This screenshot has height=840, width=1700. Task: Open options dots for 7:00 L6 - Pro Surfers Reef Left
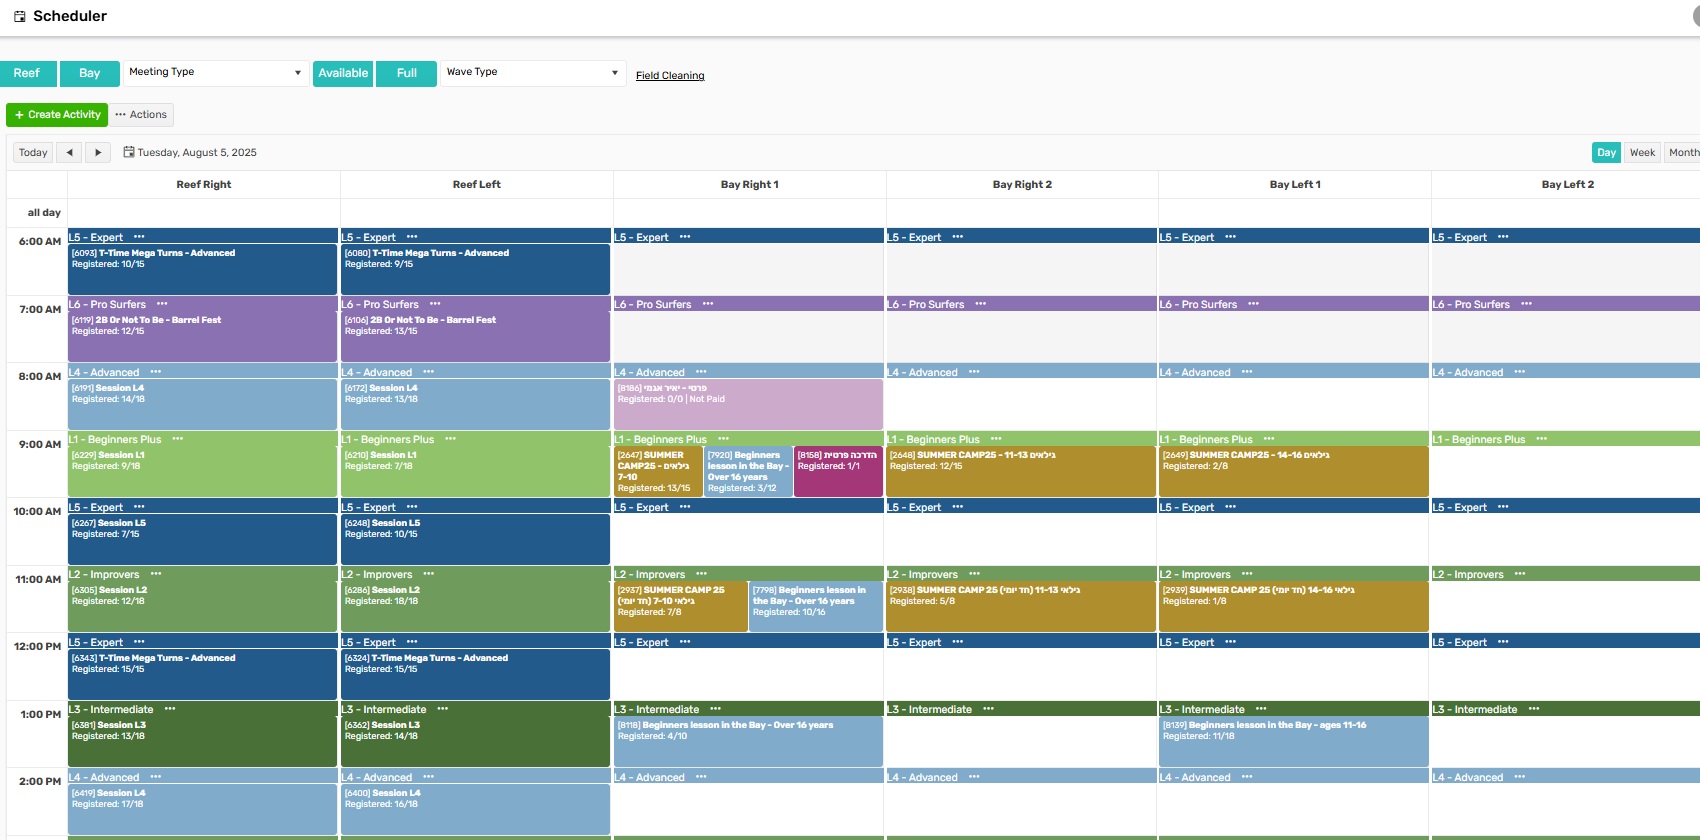tap(435, 304)
